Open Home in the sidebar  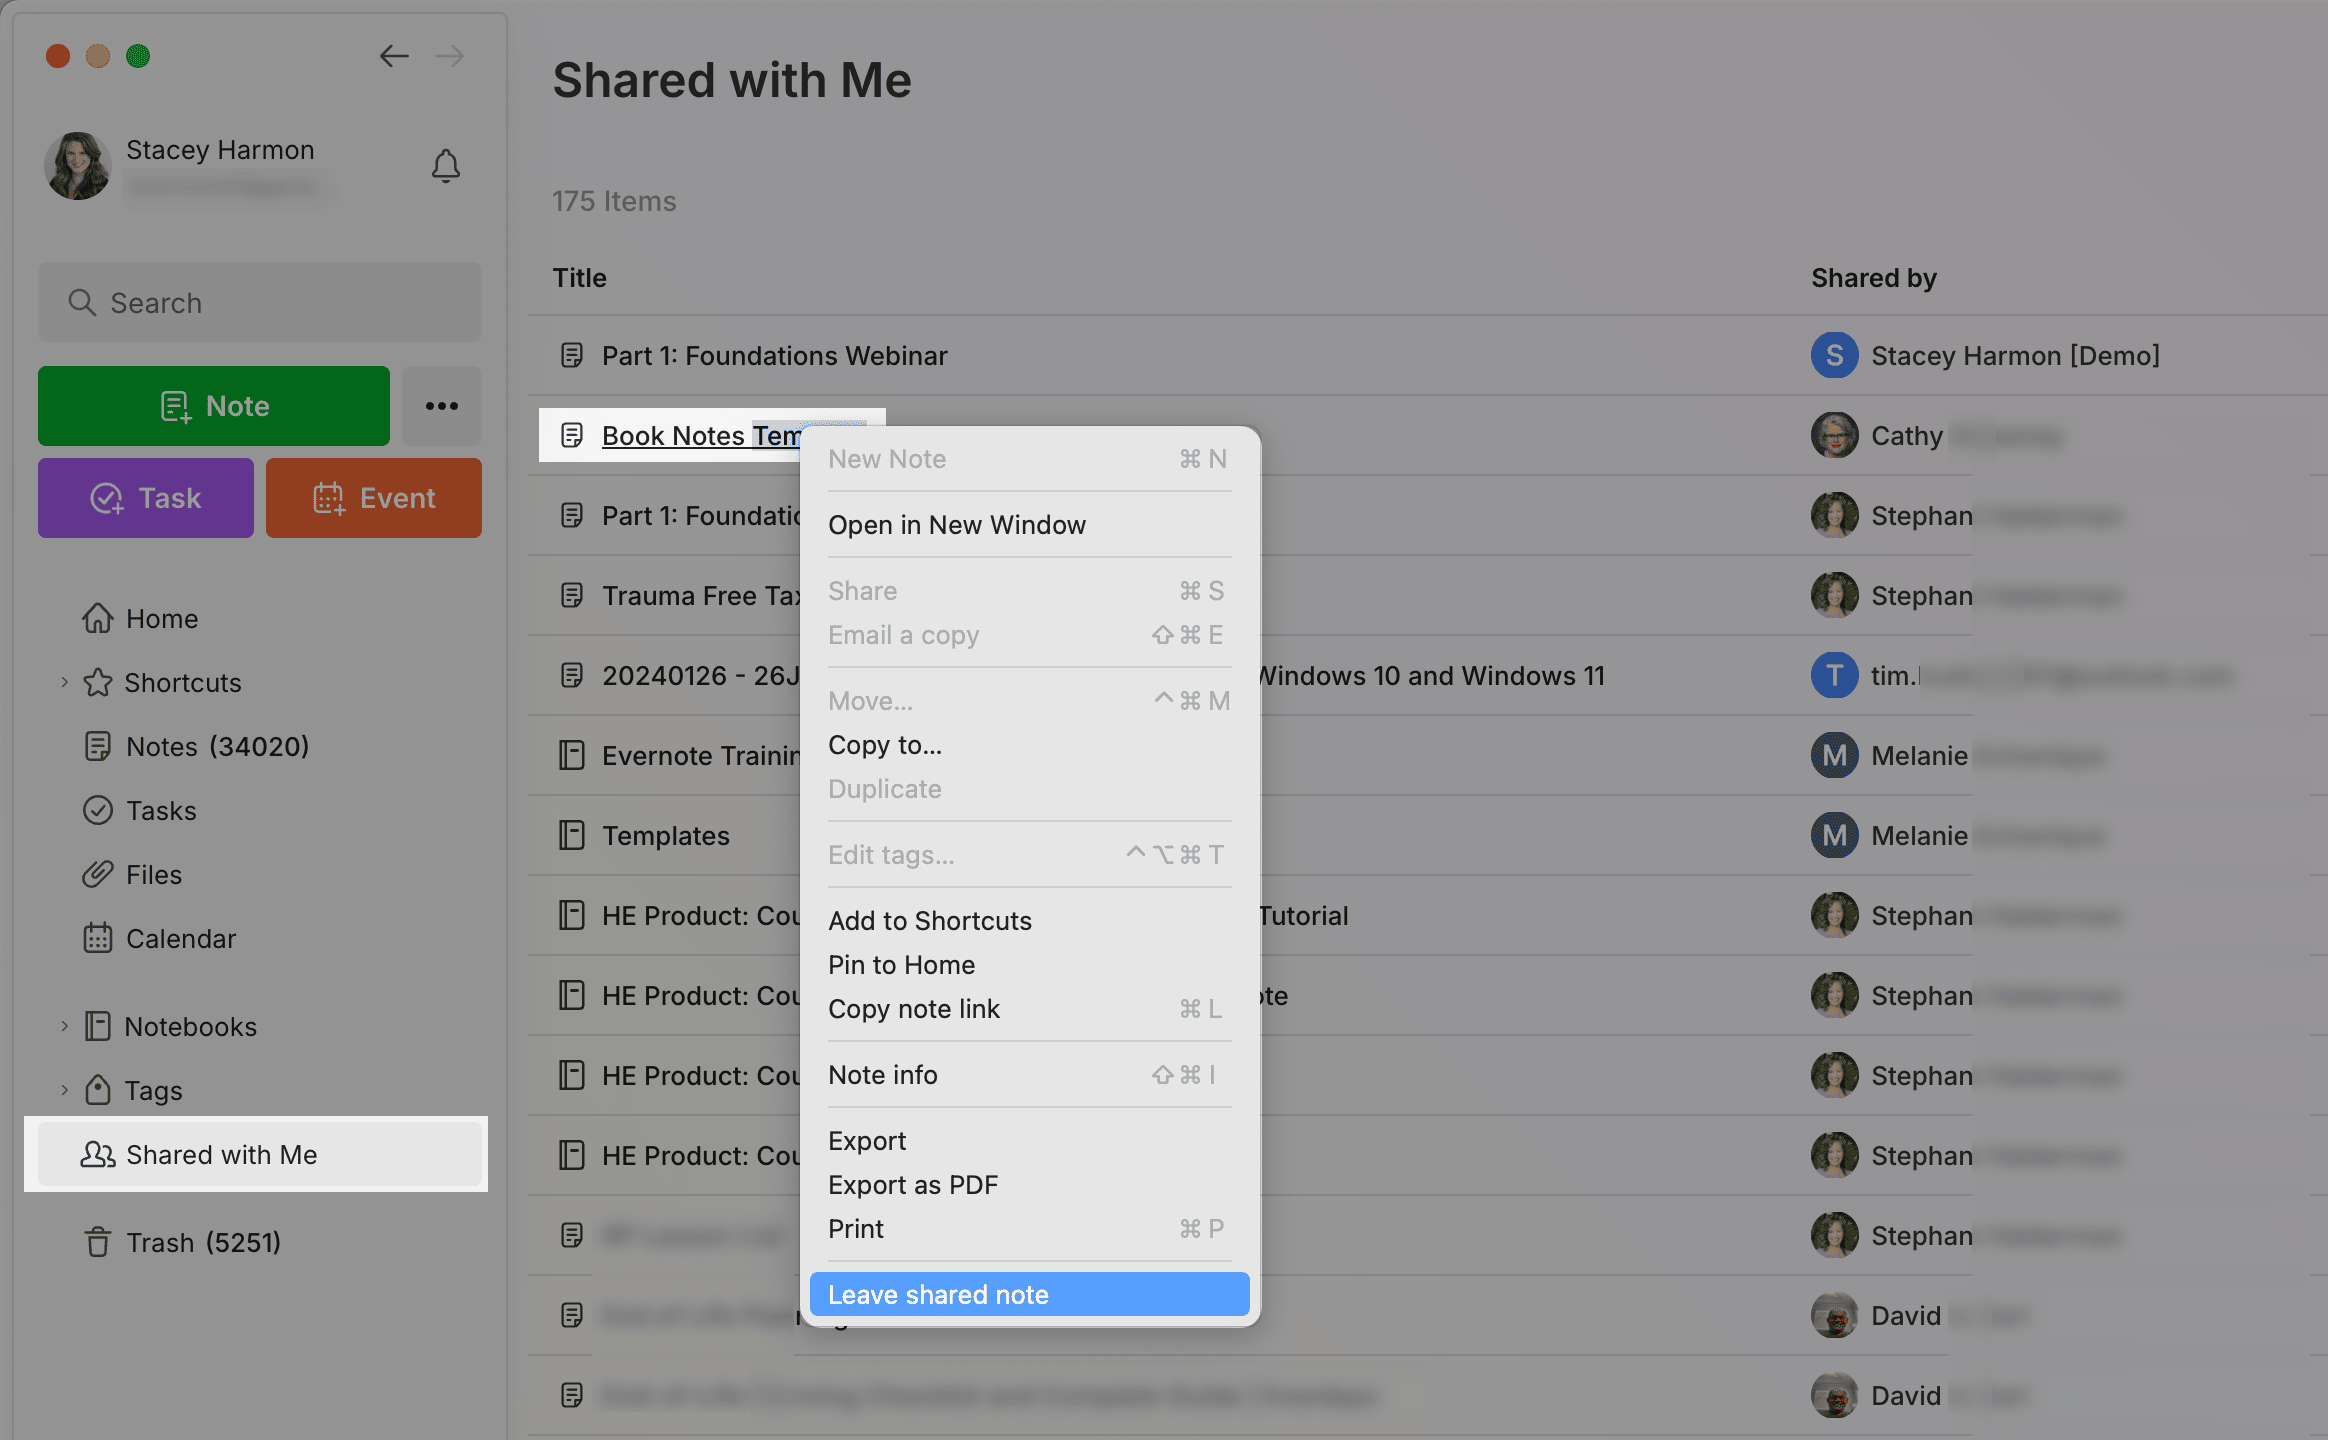(140, 619)
